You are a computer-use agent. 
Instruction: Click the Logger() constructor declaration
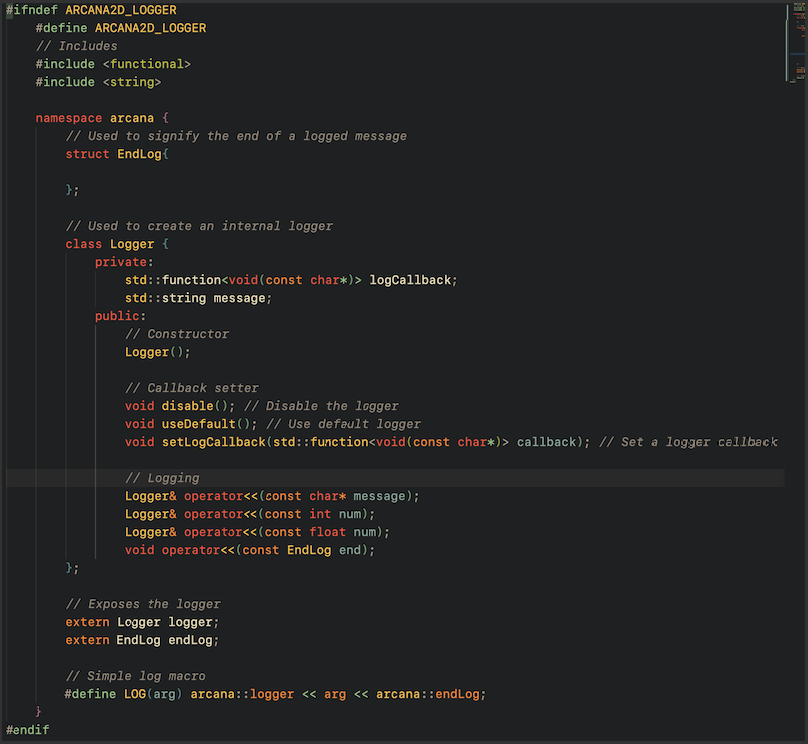[157, 352]
